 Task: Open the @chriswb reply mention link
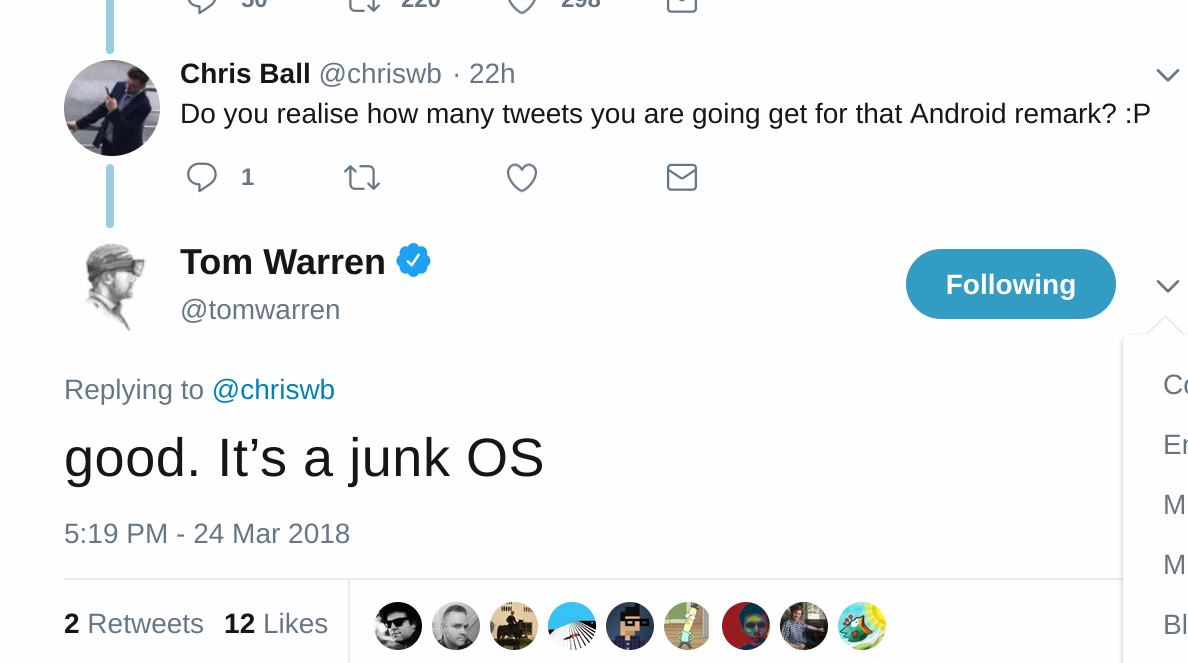[274, 389]
